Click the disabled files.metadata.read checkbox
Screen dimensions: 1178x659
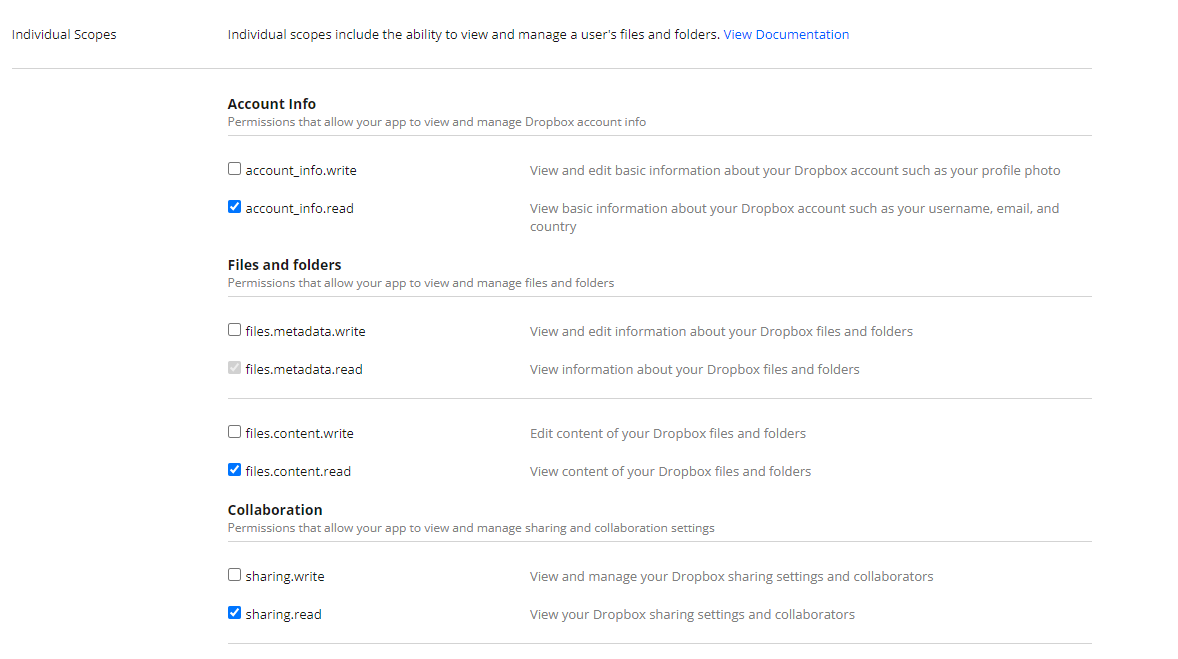coord(234,367)
